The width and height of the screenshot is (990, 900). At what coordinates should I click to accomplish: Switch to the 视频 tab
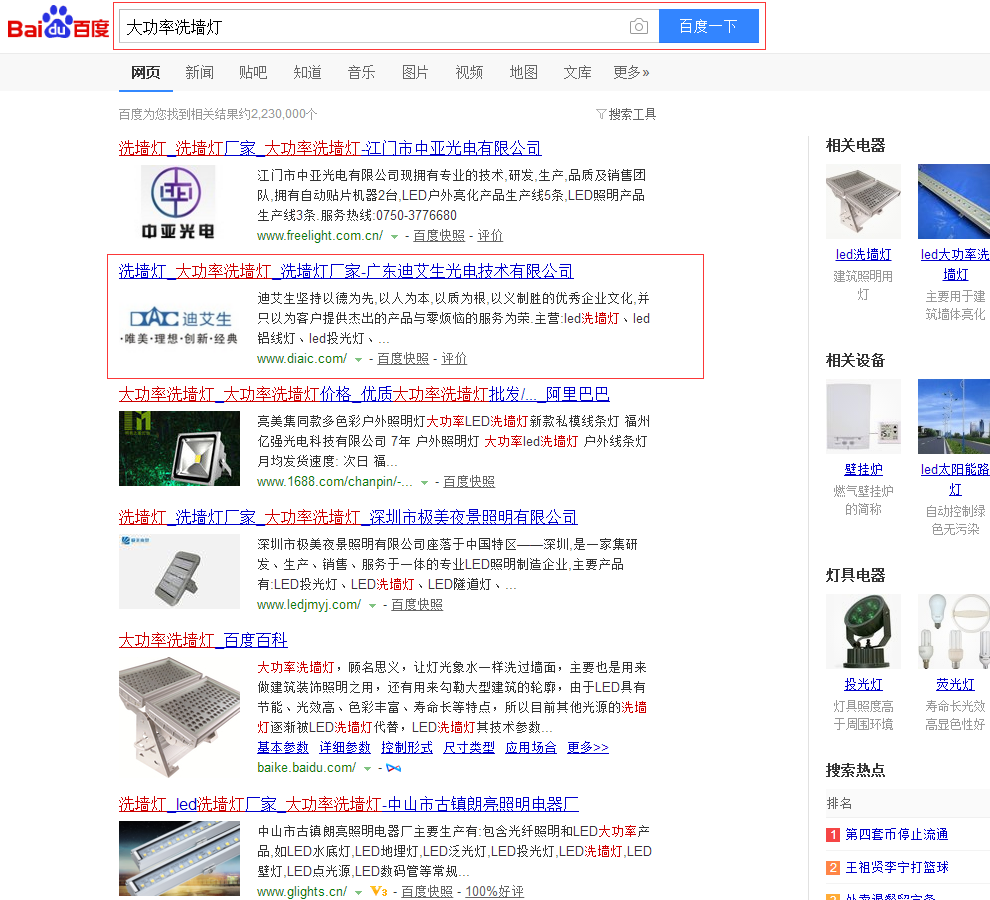tap(469, 73)
